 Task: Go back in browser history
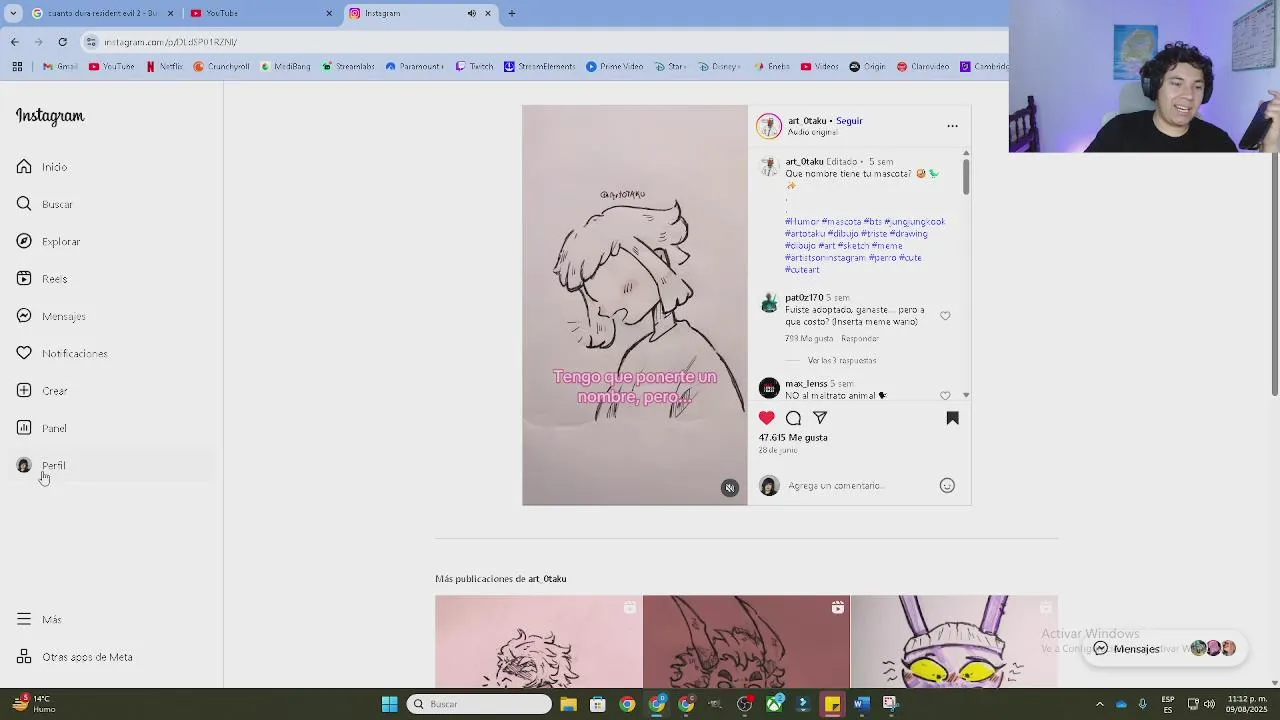pos(14,42)
